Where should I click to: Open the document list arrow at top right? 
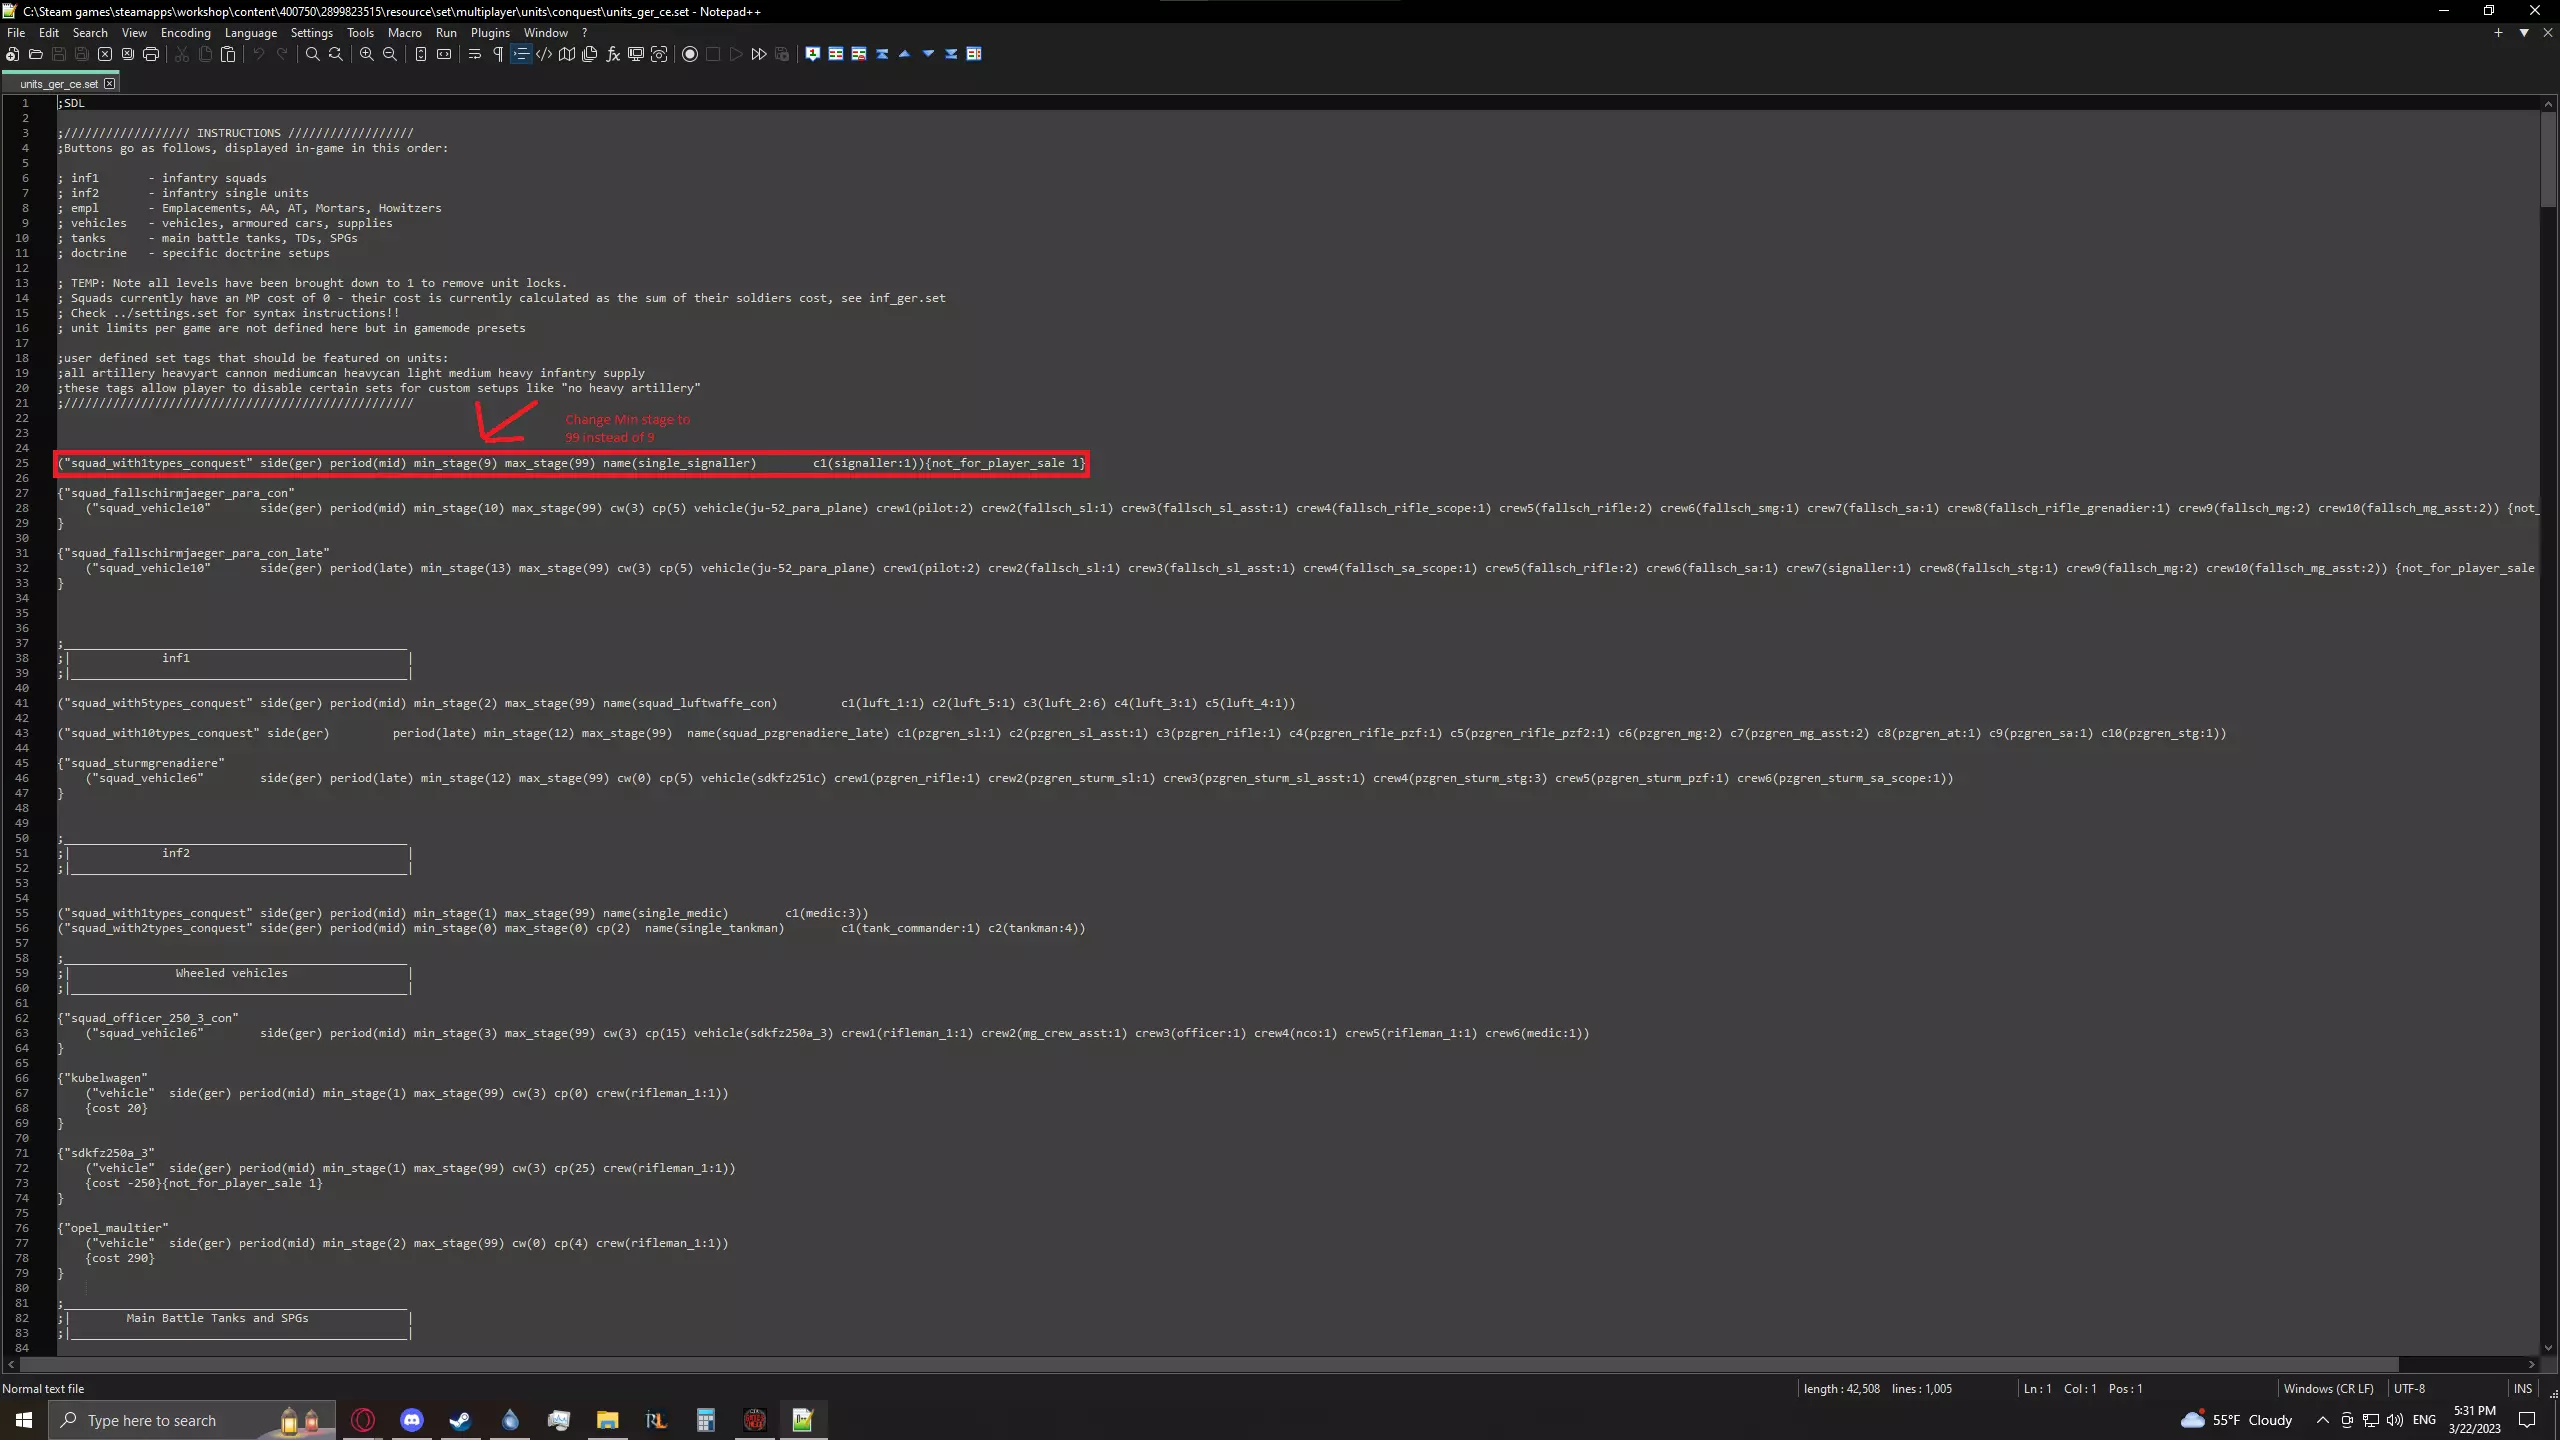pos(2524,33)
